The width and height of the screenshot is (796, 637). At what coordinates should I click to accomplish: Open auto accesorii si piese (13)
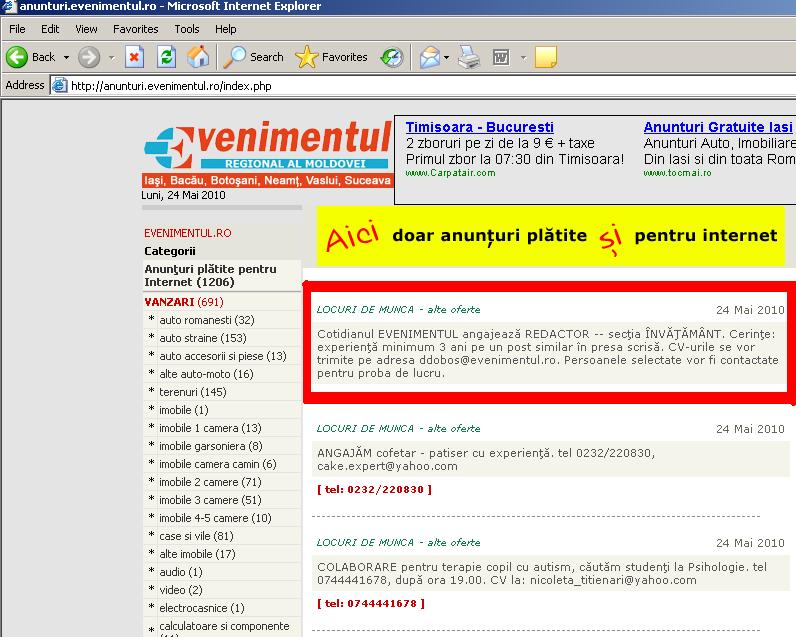[223, 356]
